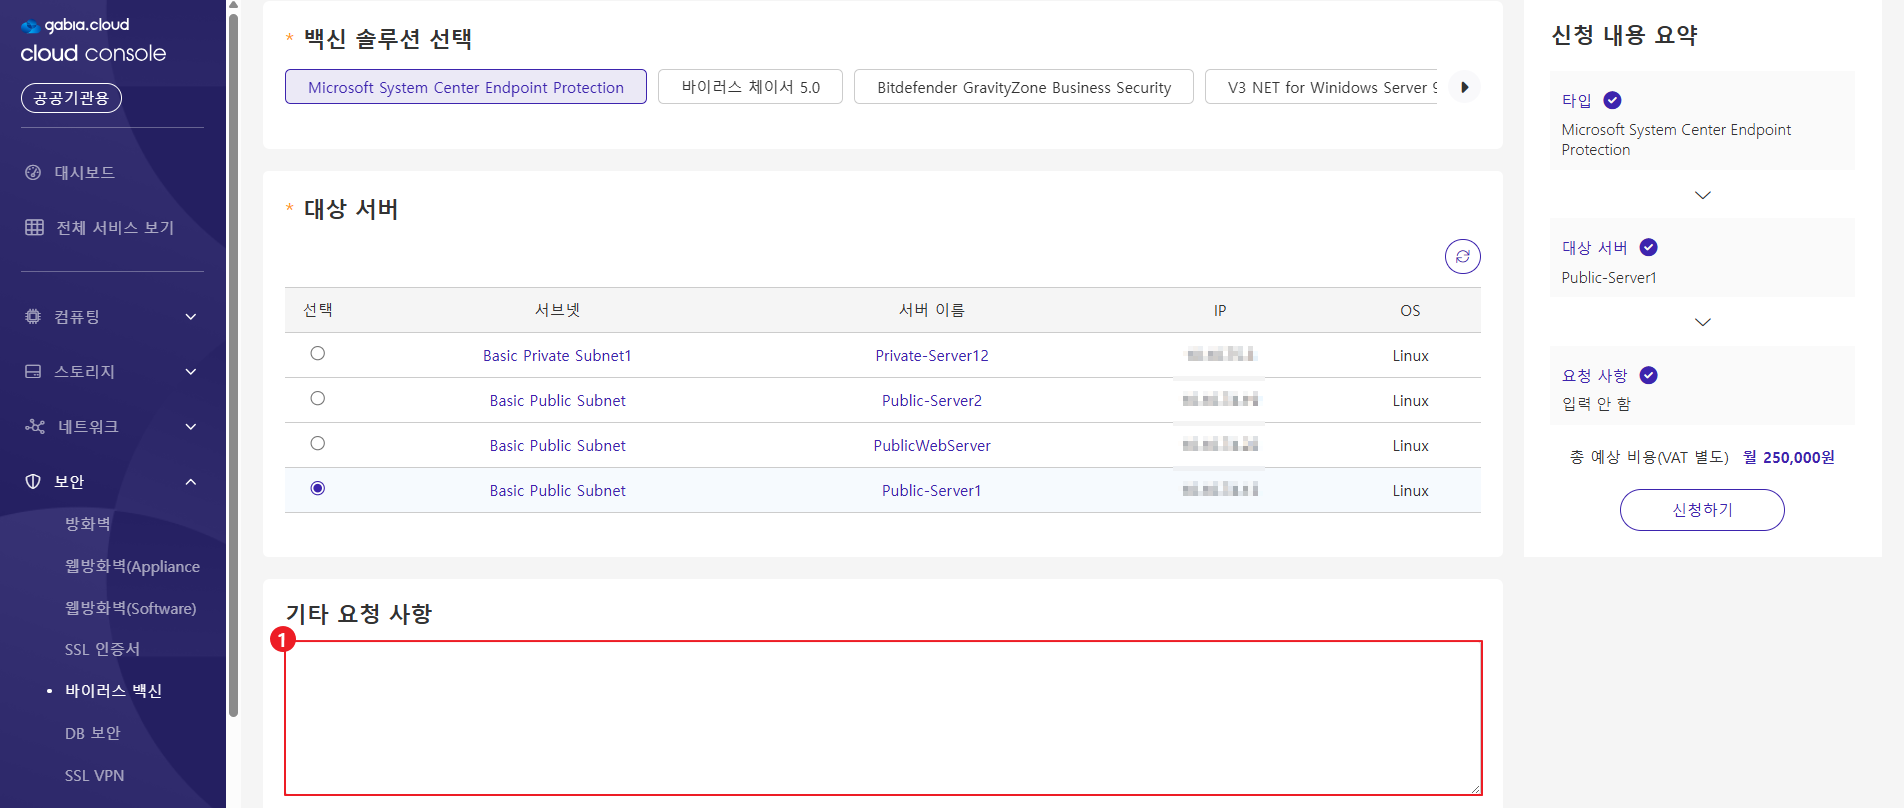Open 웹방화벽(Appliance) submenu item
Screen dimensions: 1904x808
click(x=132, y=566)
